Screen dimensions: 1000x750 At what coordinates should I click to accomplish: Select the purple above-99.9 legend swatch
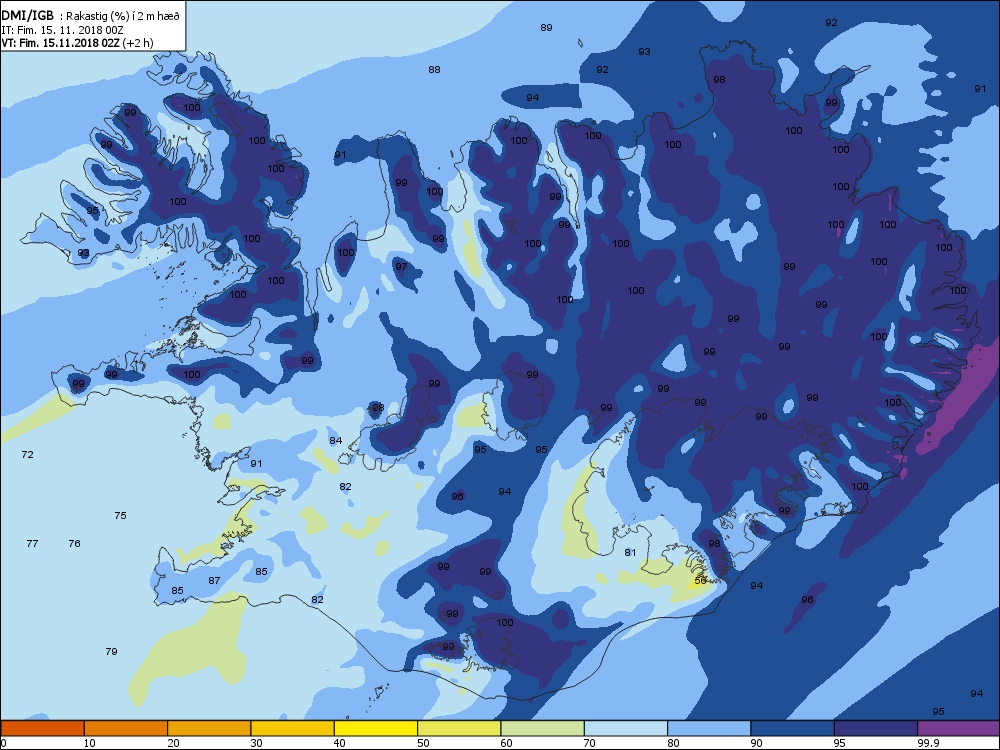[x=959, y=728]
